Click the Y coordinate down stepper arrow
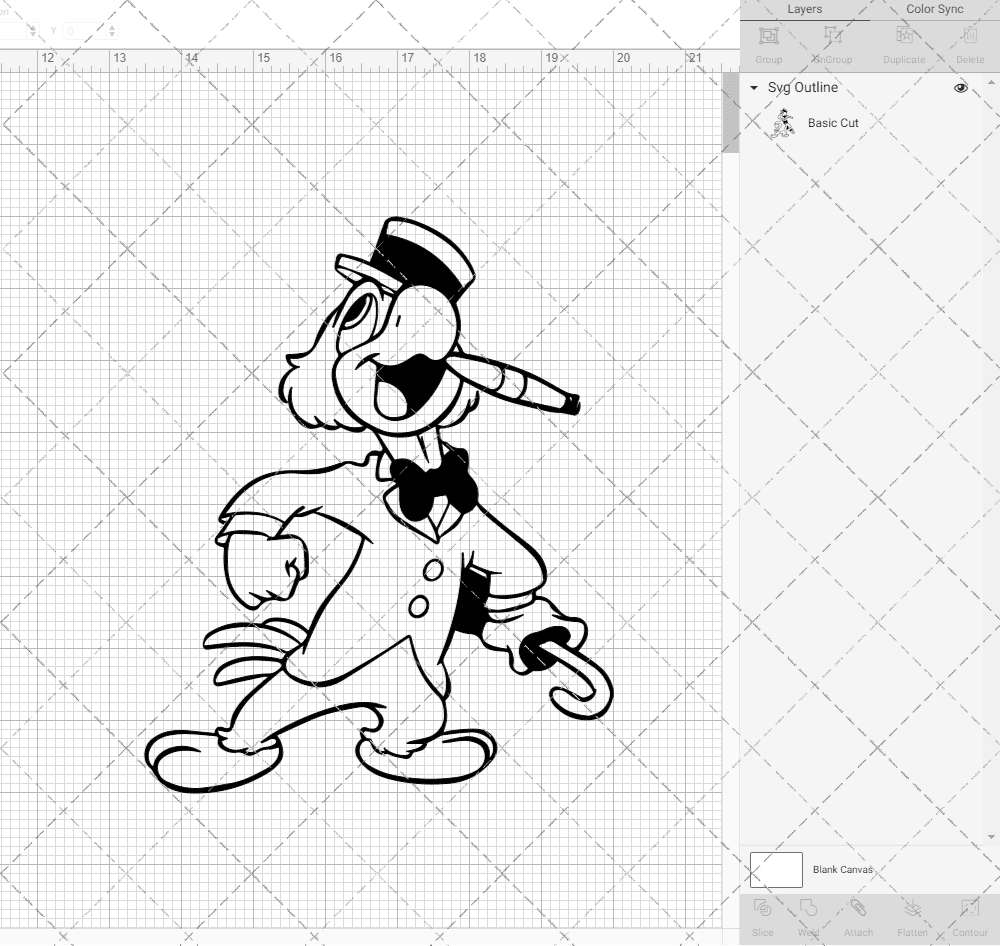This screenshot has height=946, width=1000. (x=113, y=35)
